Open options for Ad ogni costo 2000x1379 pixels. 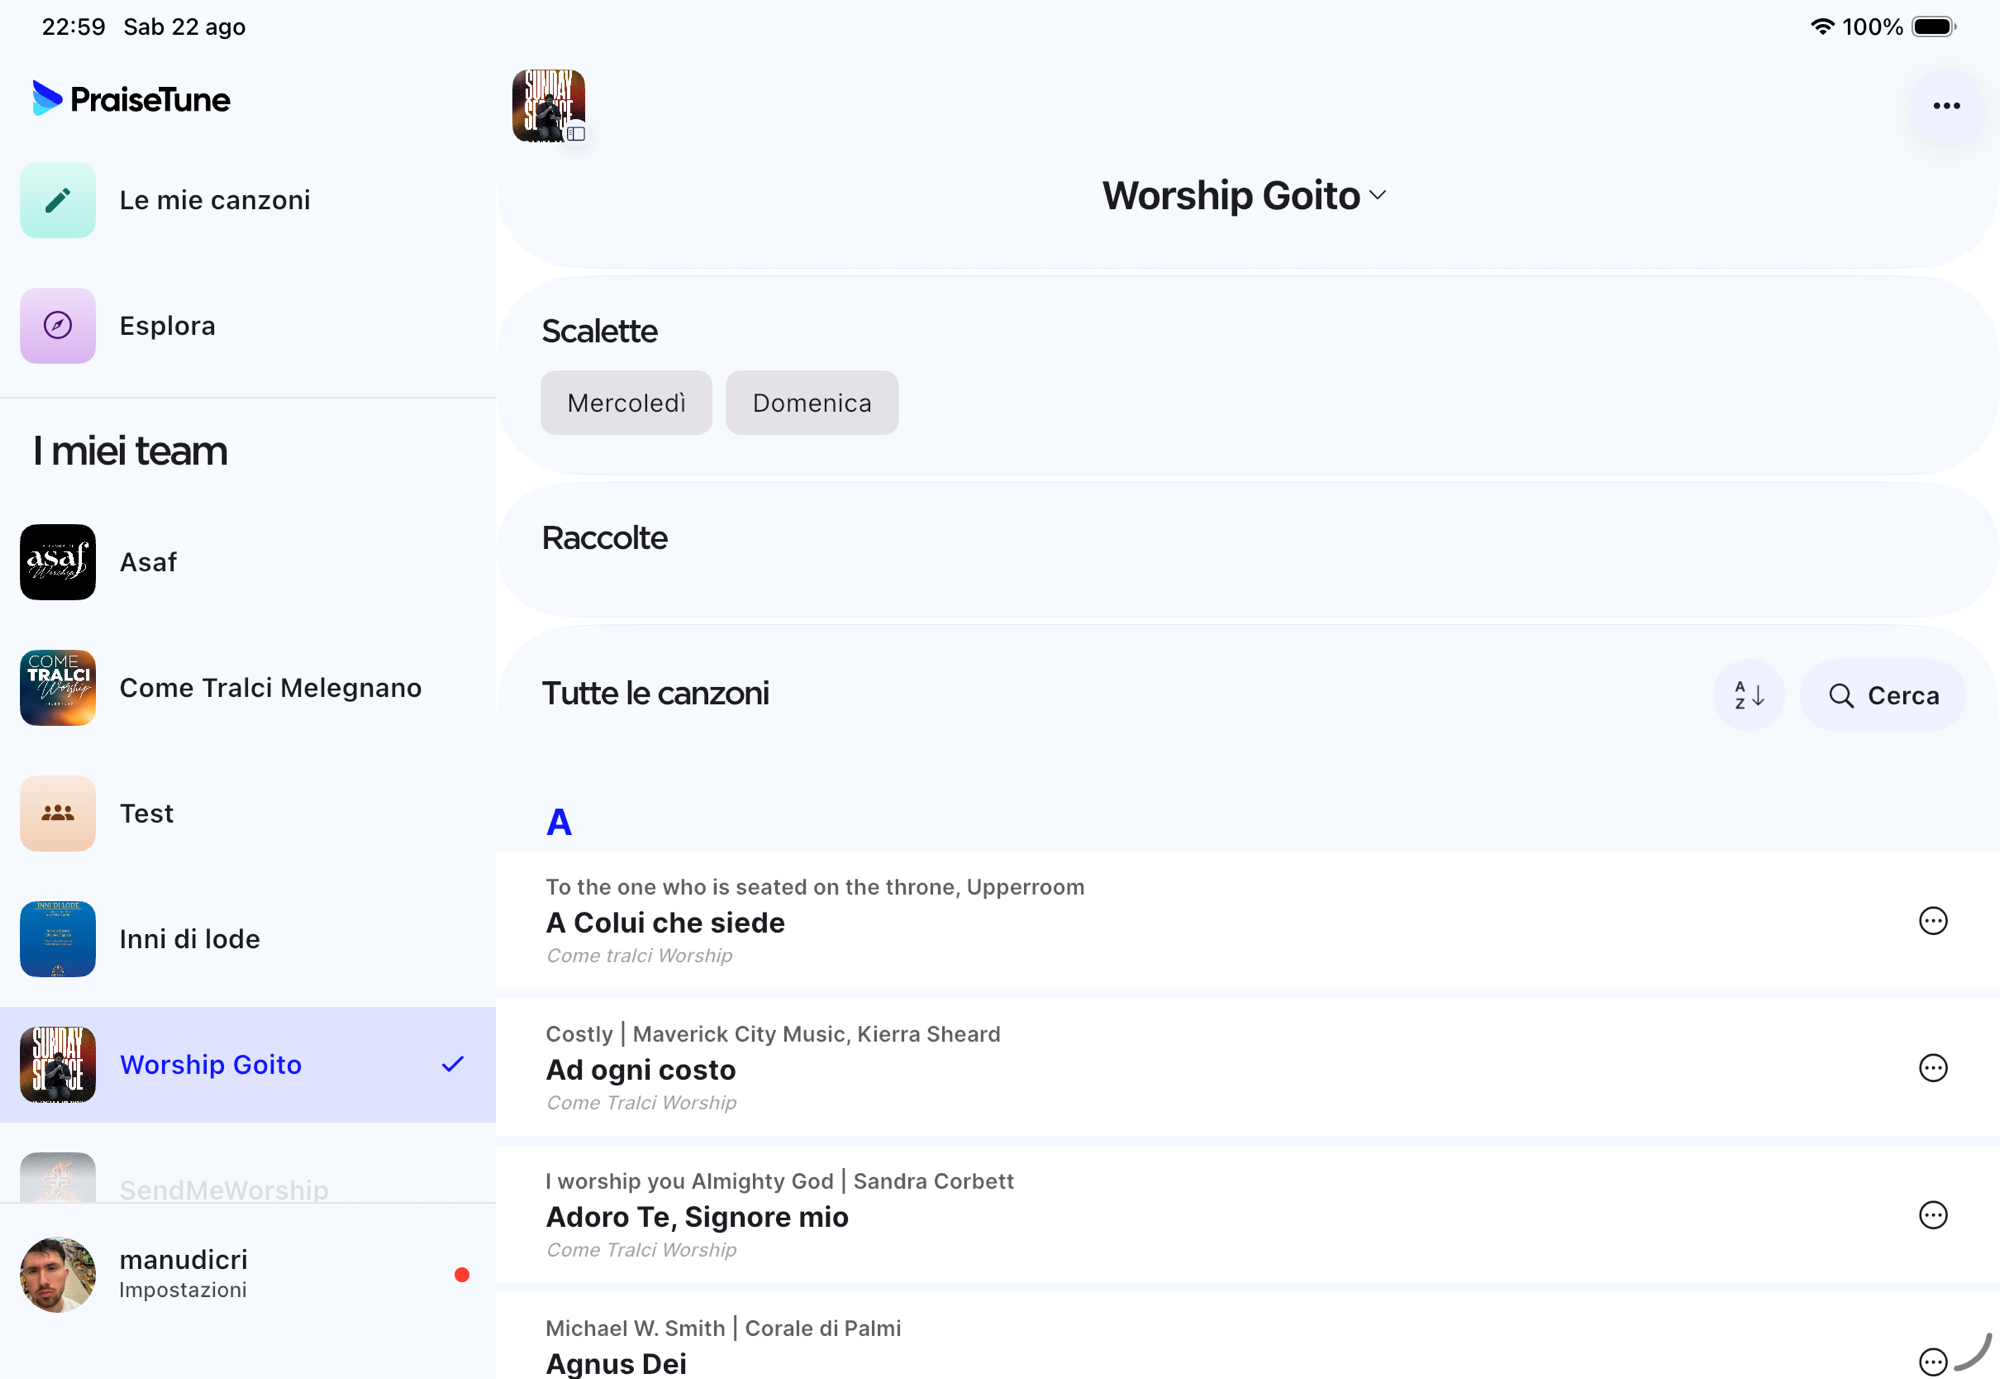pyautogui.click(x=1933, y=1068)
